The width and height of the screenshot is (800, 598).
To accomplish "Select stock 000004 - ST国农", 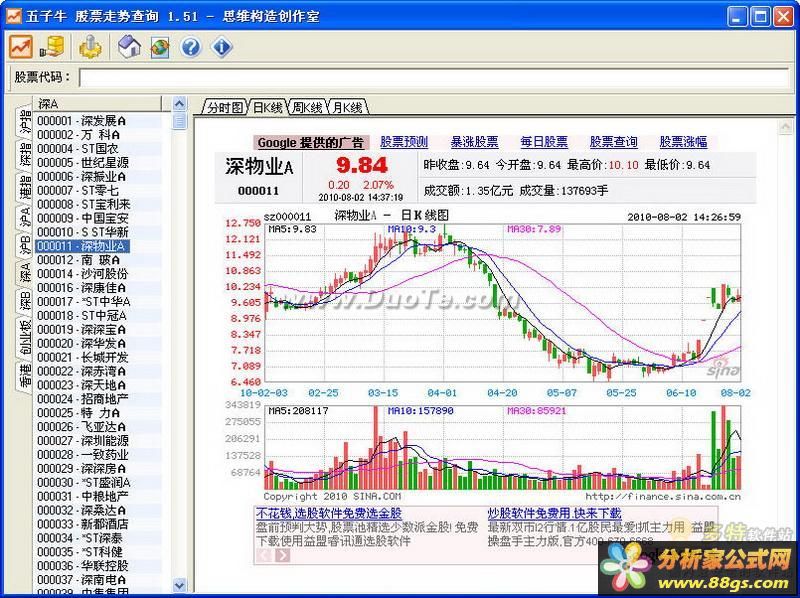I will [x=78, y=148].
